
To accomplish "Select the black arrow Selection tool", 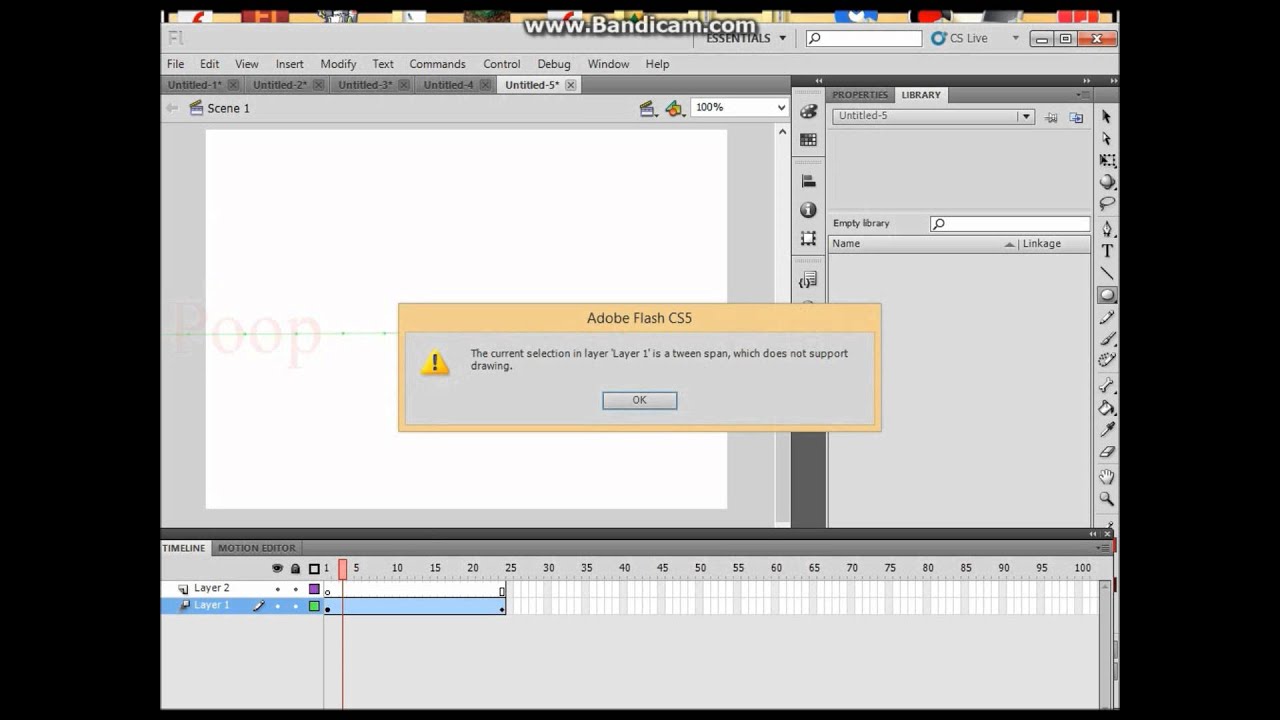I will tap(1107, 117).
